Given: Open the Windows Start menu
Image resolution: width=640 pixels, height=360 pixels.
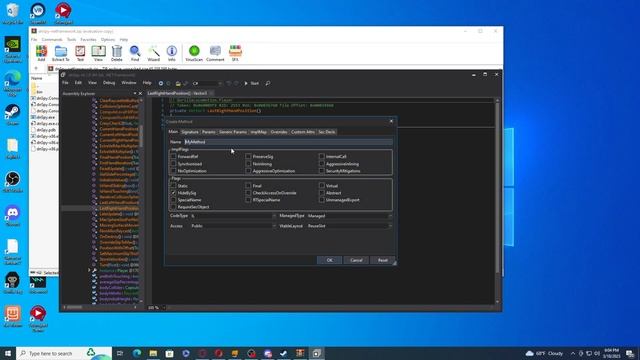Looking at the screenshot, I should 8,353.
